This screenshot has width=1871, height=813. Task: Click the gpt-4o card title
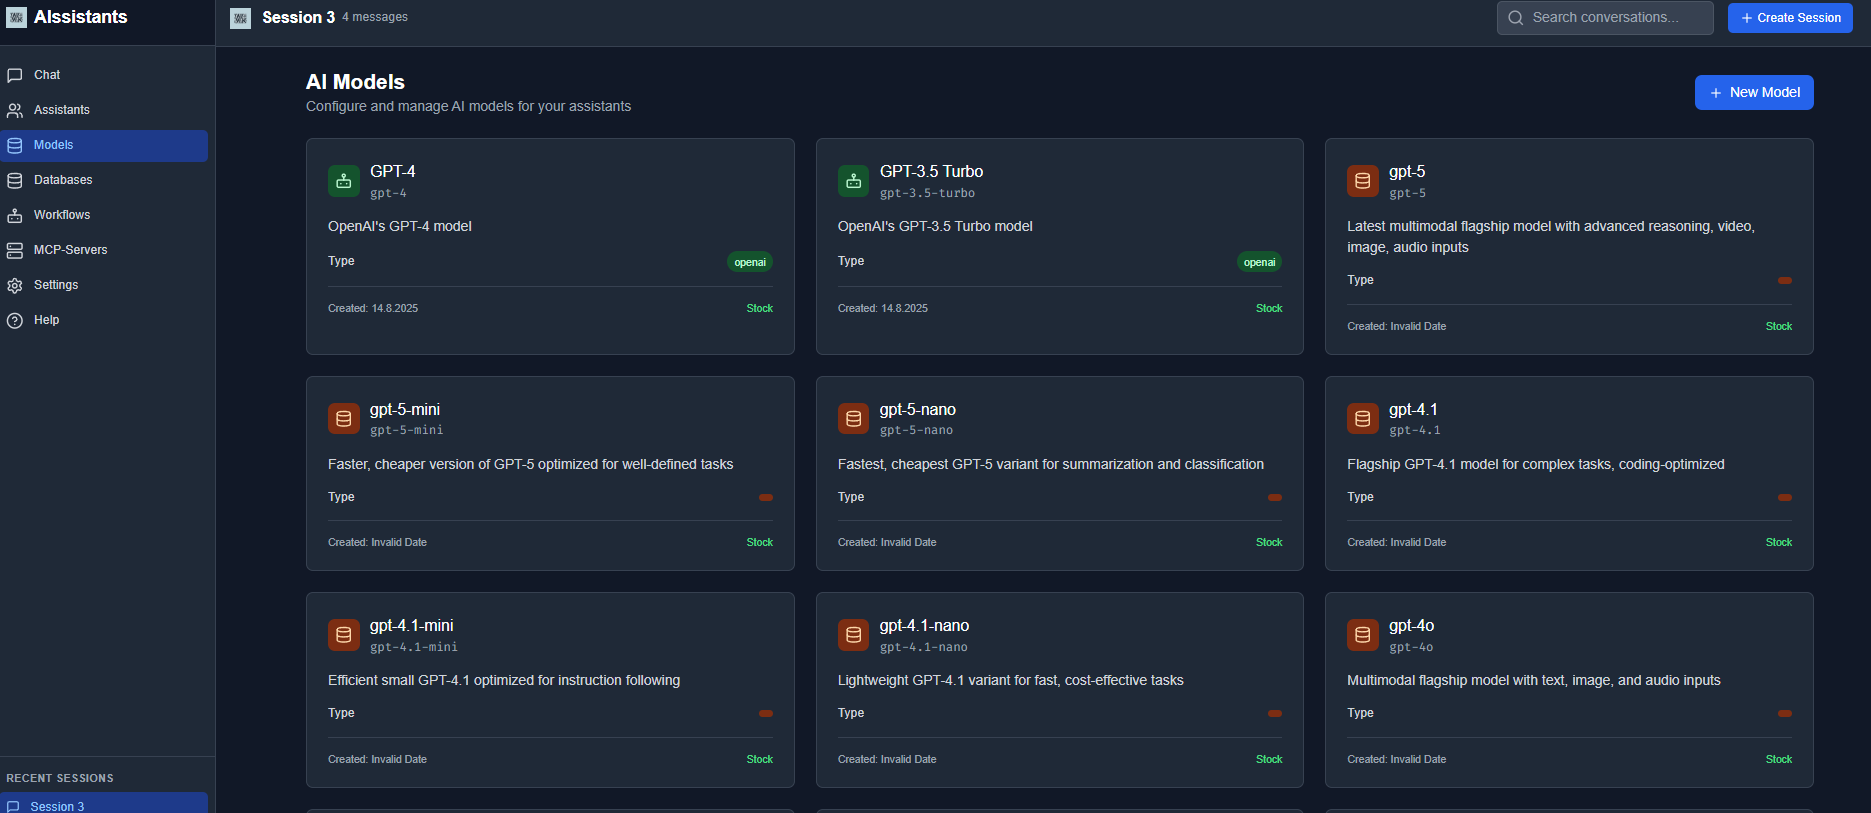[x=1411, y=625]
